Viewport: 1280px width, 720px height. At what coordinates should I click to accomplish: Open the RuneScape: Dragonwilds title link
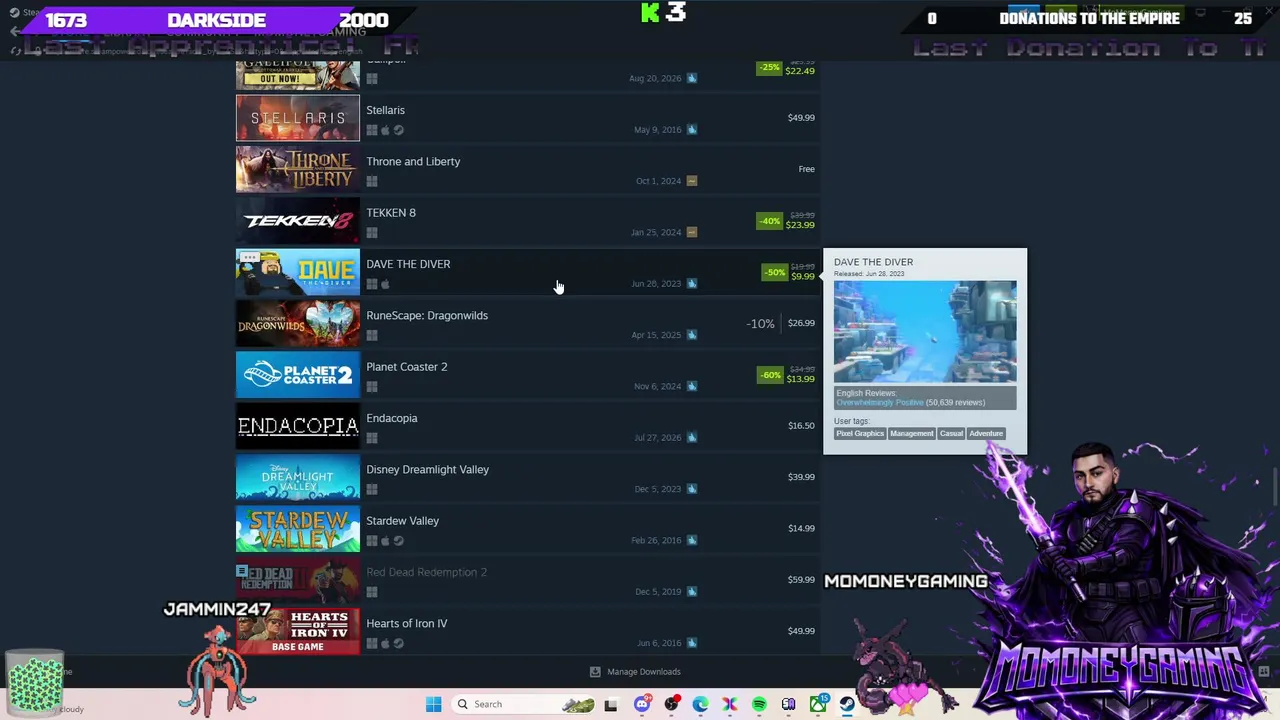427,316
